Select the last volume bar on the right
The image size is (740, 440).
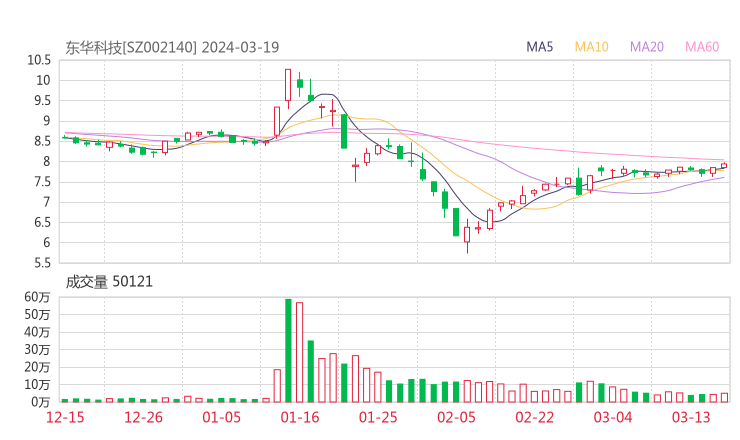pyautogui.click(x=724, y=398)
